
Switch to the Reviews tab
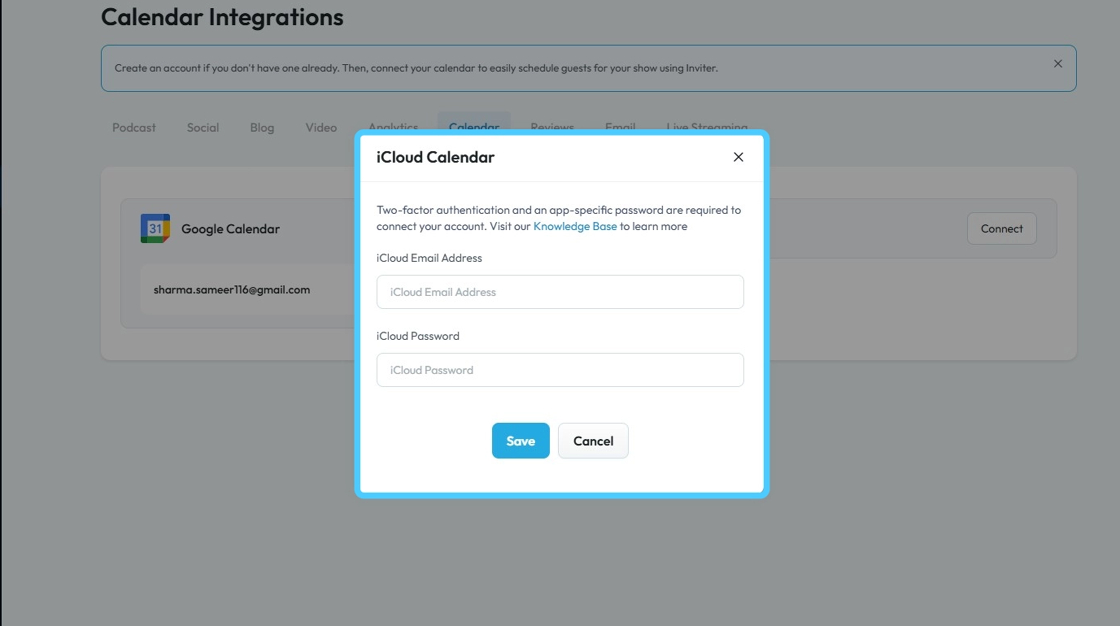click(x=552, y=127)
